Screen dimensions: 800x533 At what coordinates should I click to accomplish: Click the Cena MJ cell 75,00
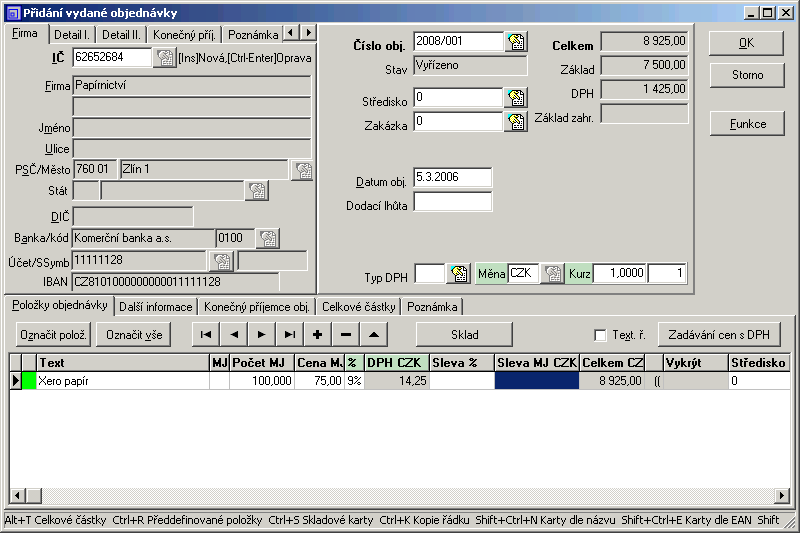coord(320,380)
